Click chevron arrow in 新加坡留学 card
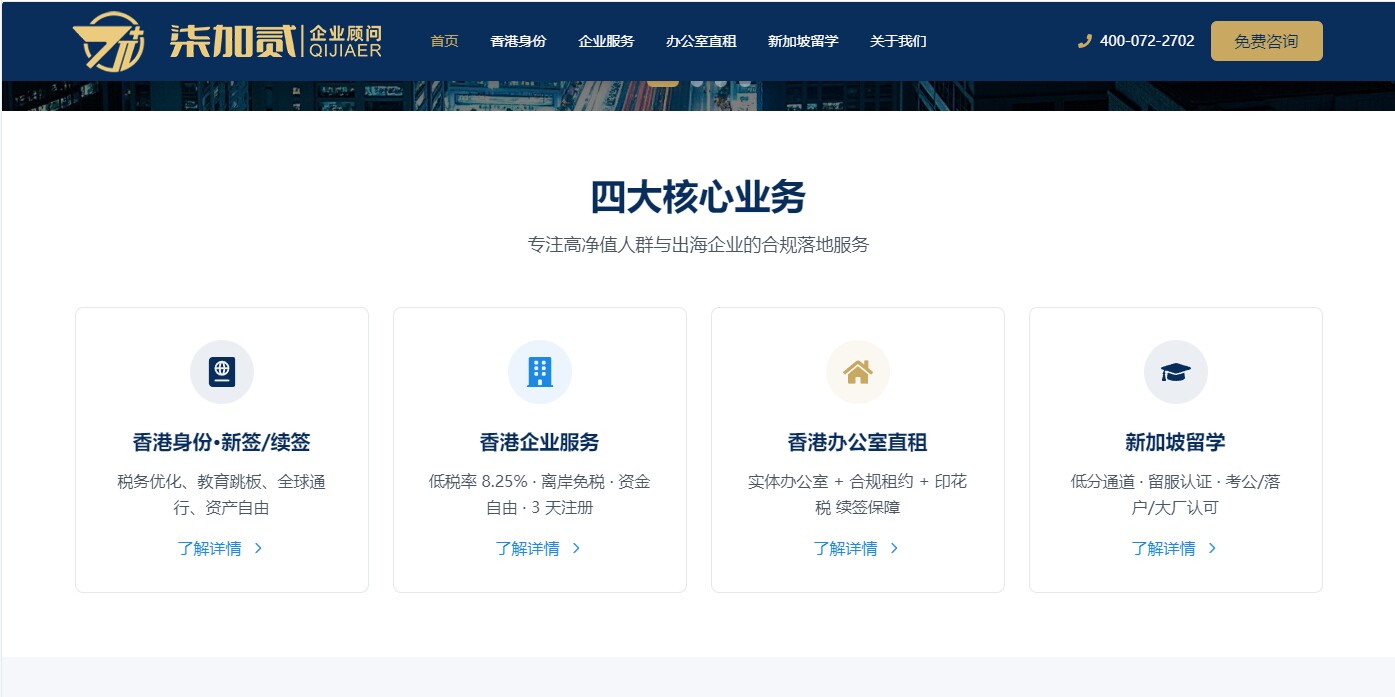This screenshot has width=1395, height=697. (1212, 548)
